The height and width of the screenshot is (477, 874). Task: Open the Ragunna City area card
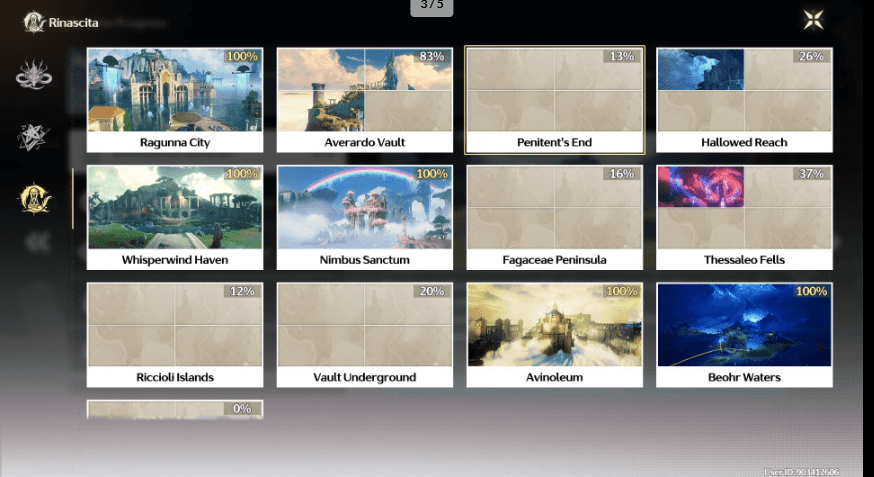pos(175,100)
